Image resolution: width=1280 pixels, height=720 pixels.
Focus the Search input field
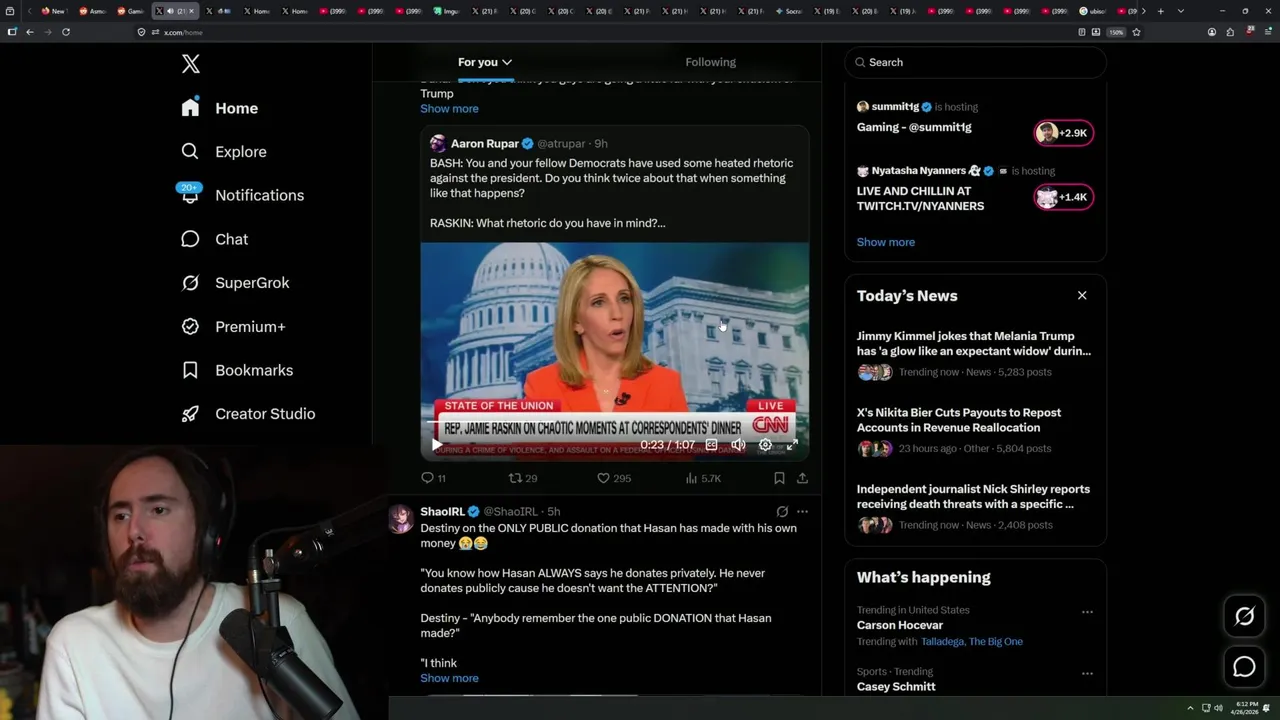[x=975, y=62]
